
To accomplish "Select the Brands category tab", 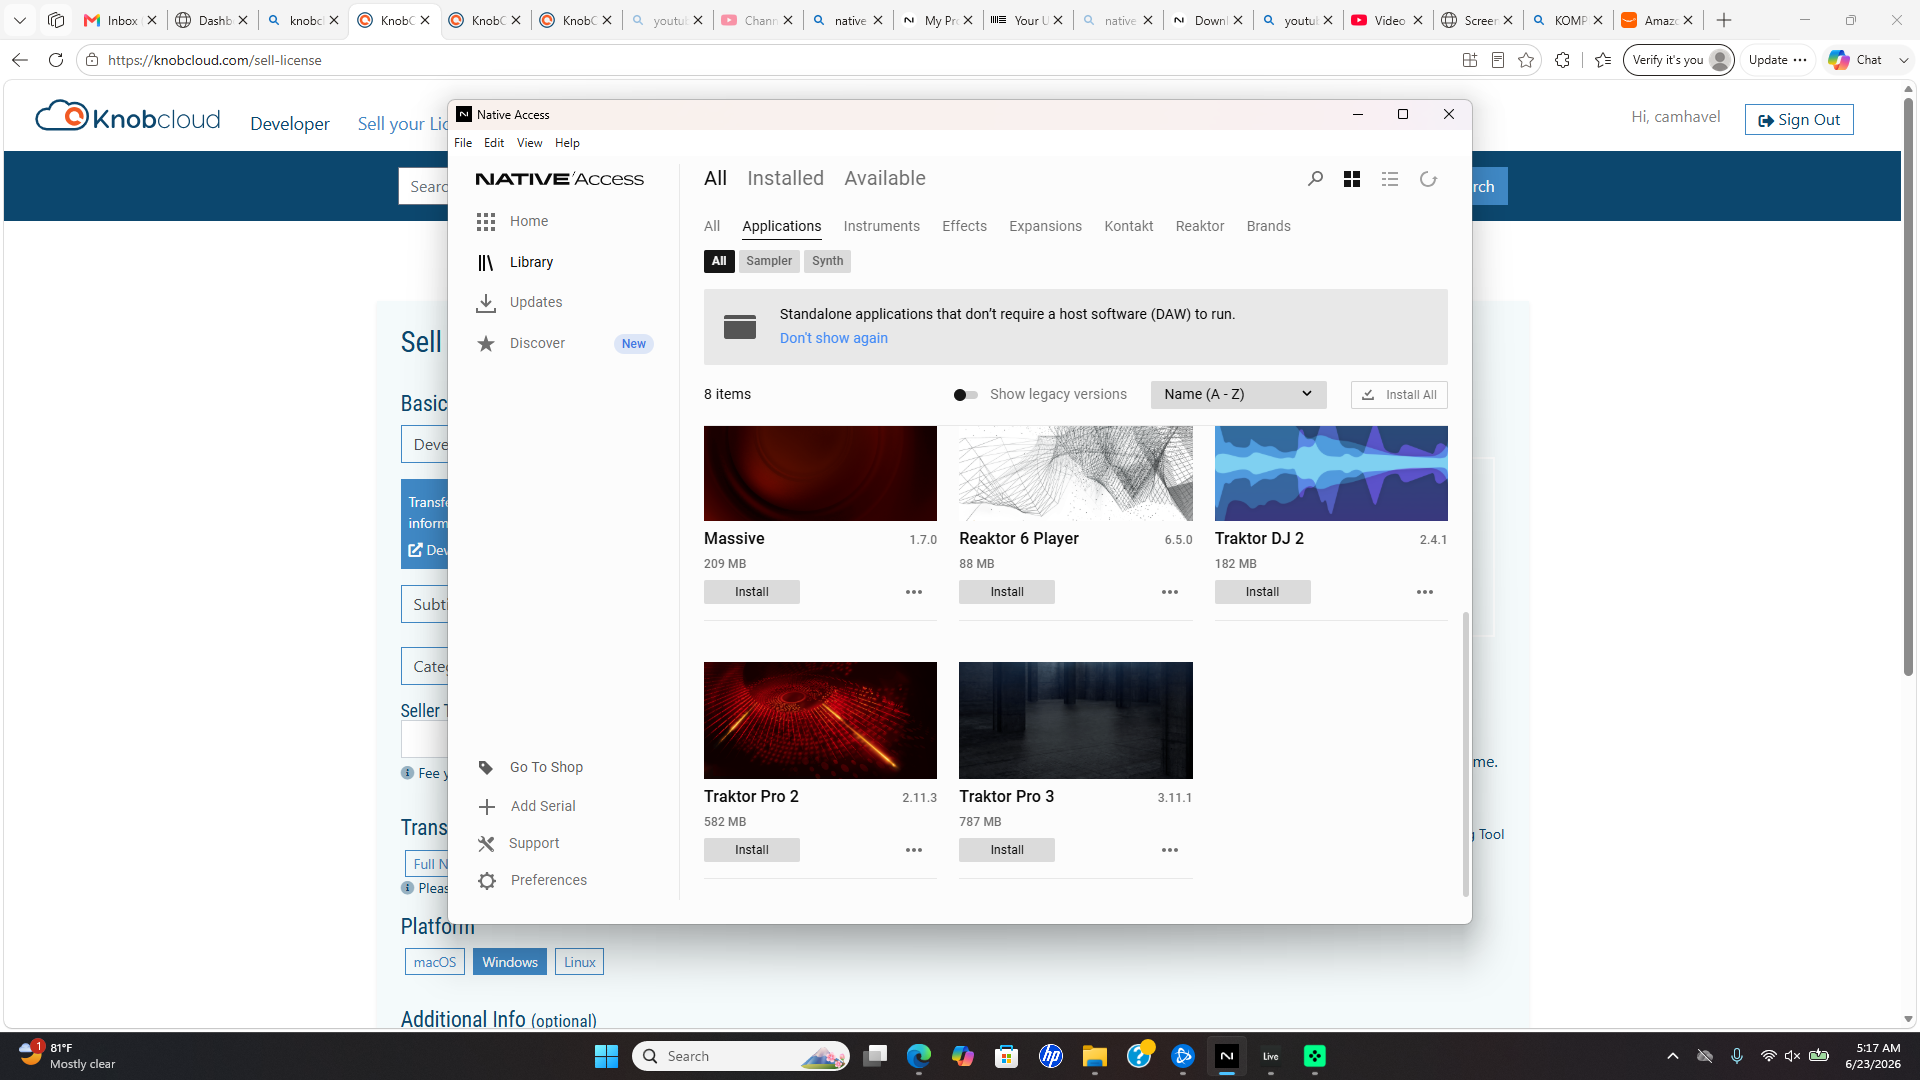I will (1268, 226).
